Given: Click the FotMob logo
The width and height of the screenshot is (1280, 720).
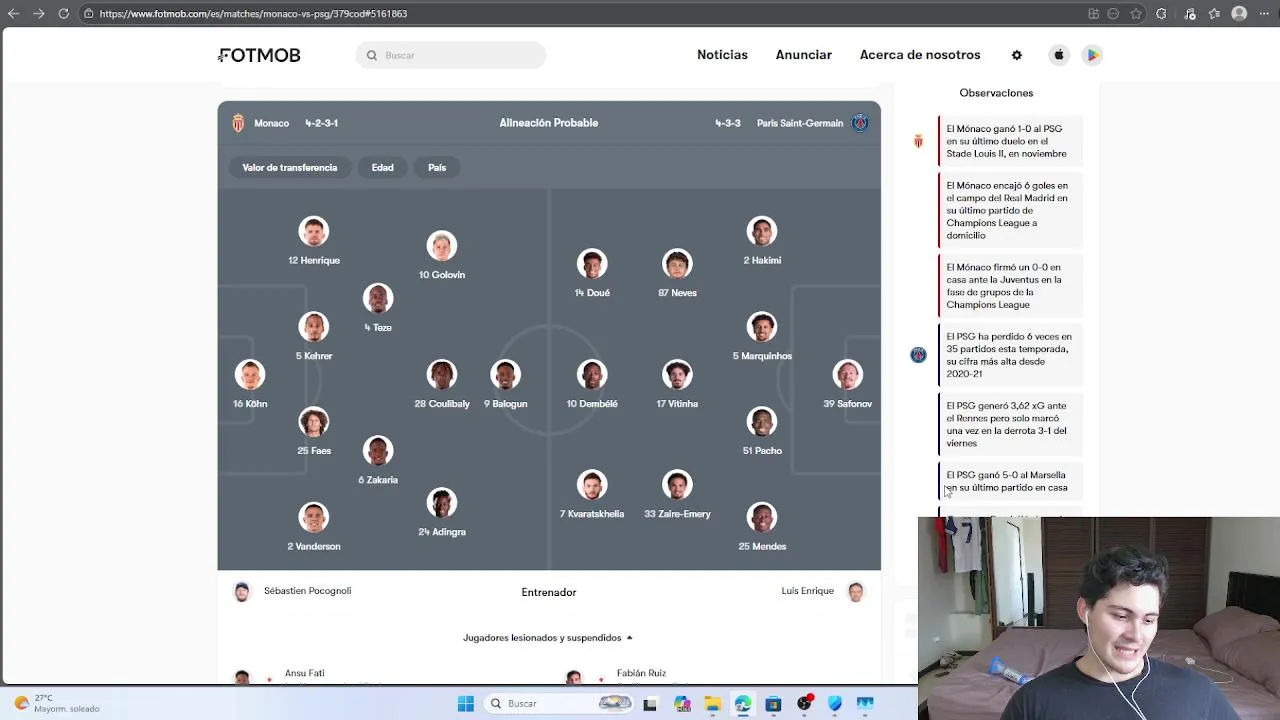Looking at the screenshot, I should pos(260,55).
